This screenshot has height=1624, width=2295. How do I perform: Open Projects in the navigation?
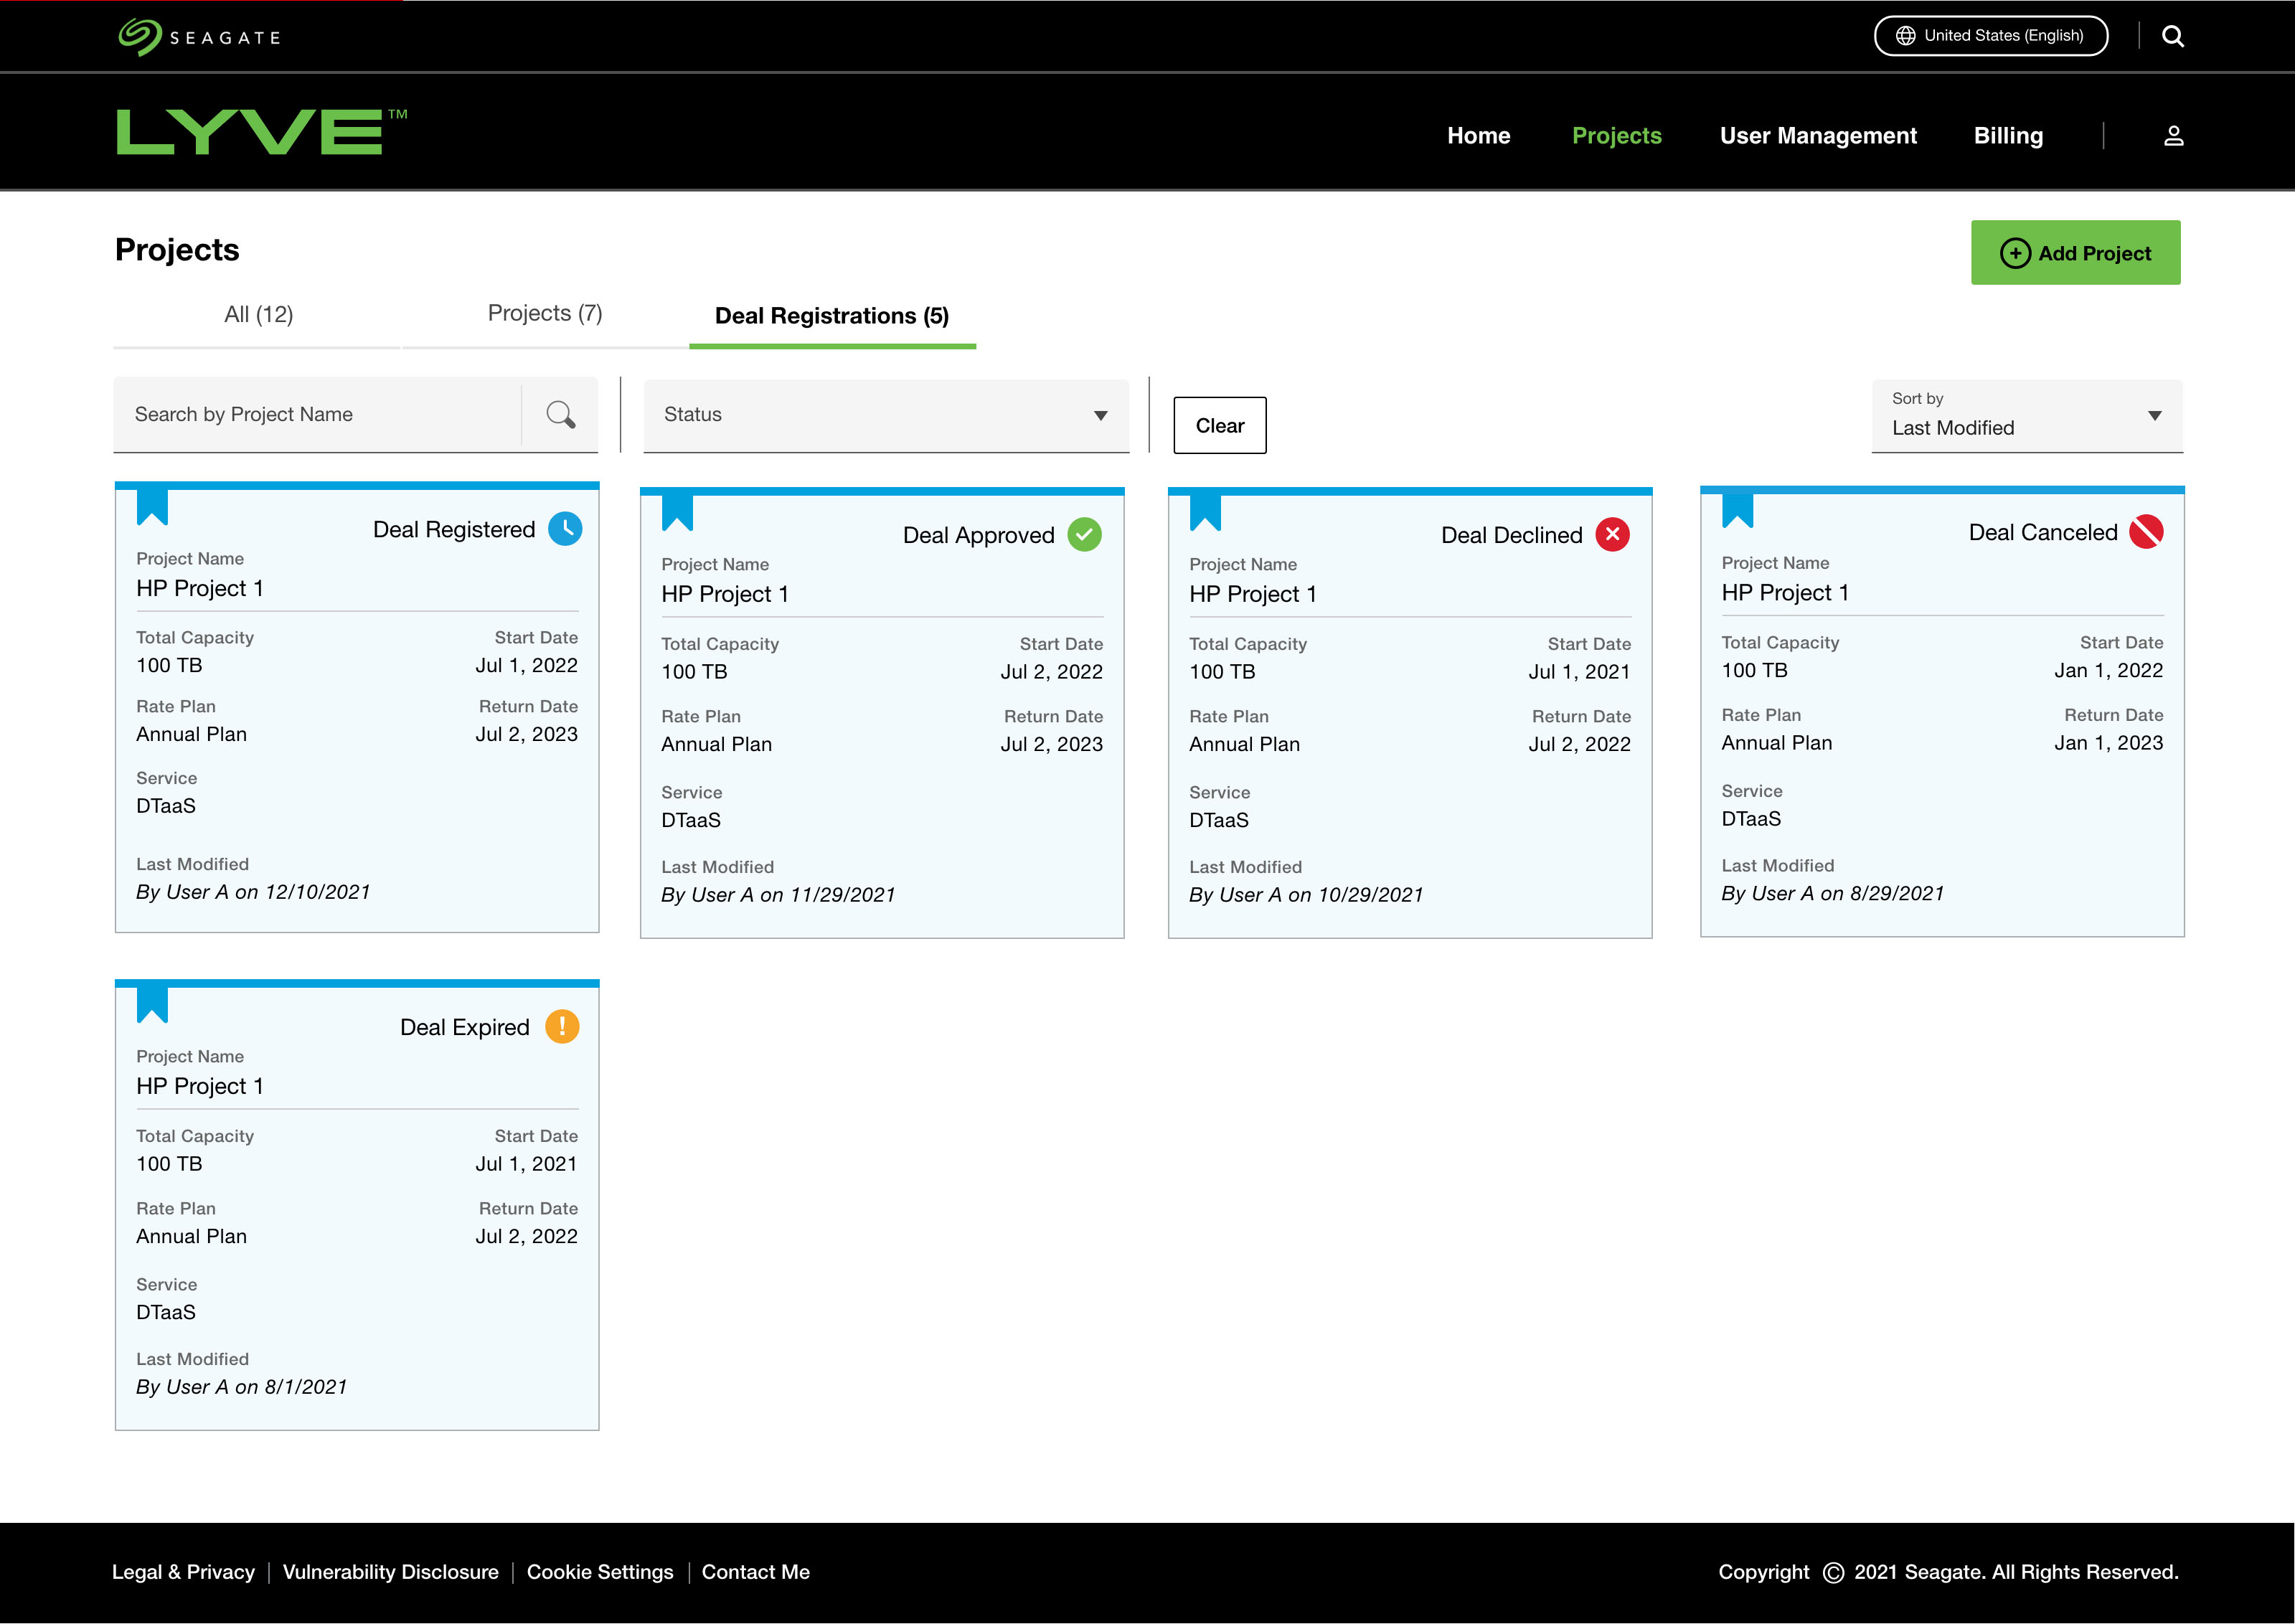tap(1616, 136)
